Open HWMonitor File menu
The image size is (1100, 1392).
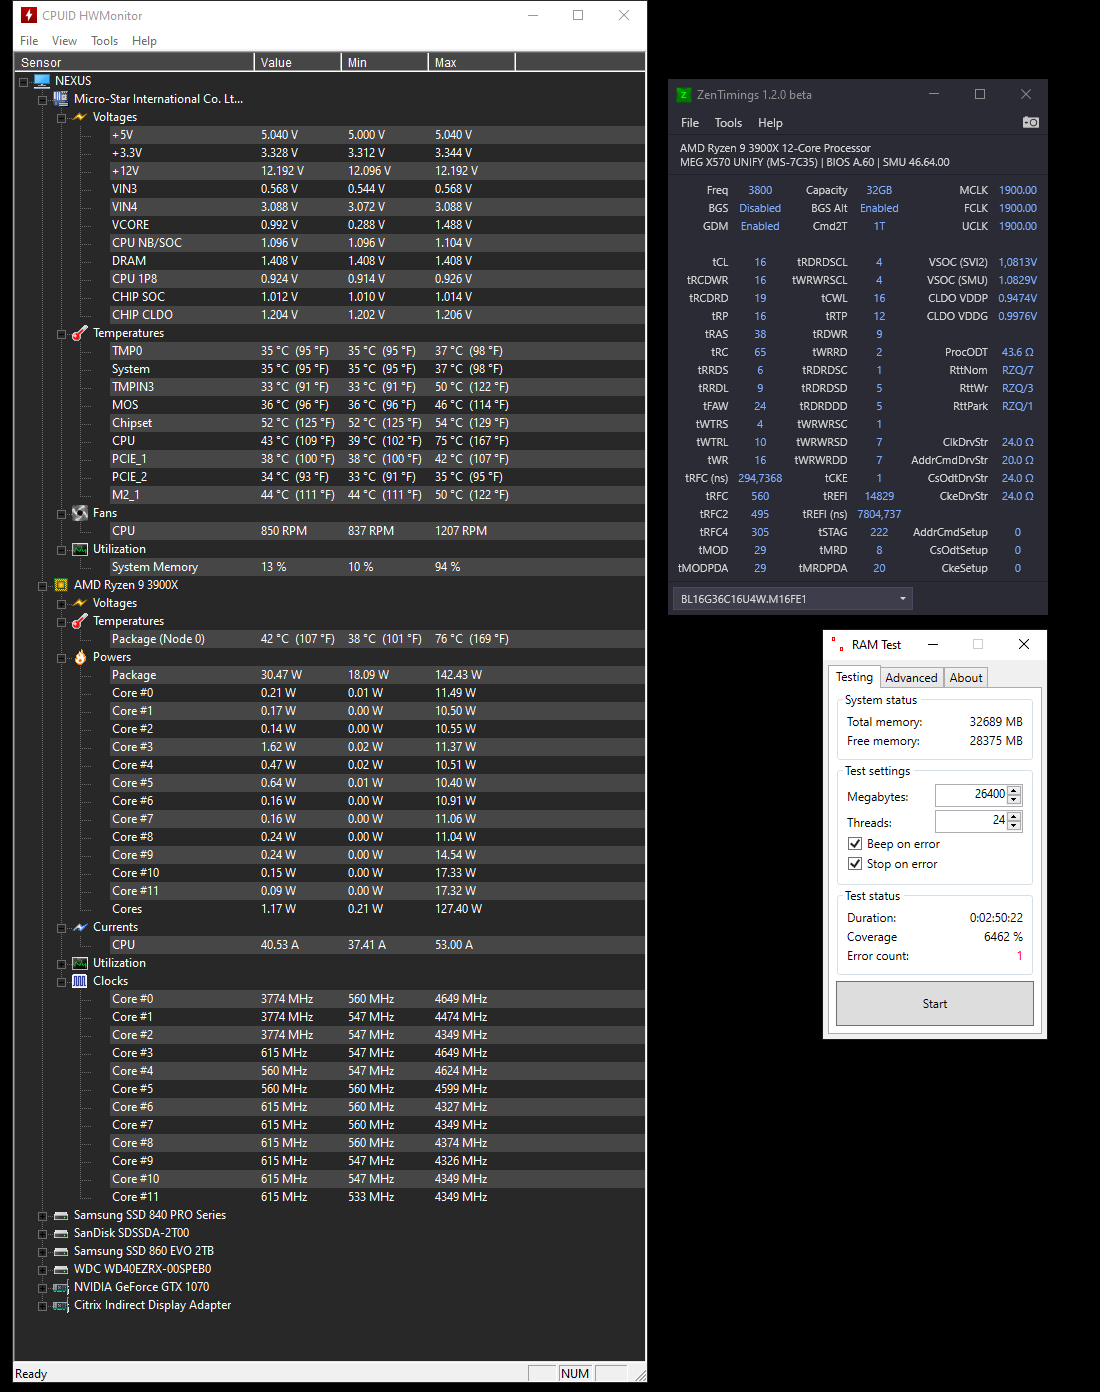point(29,41)
